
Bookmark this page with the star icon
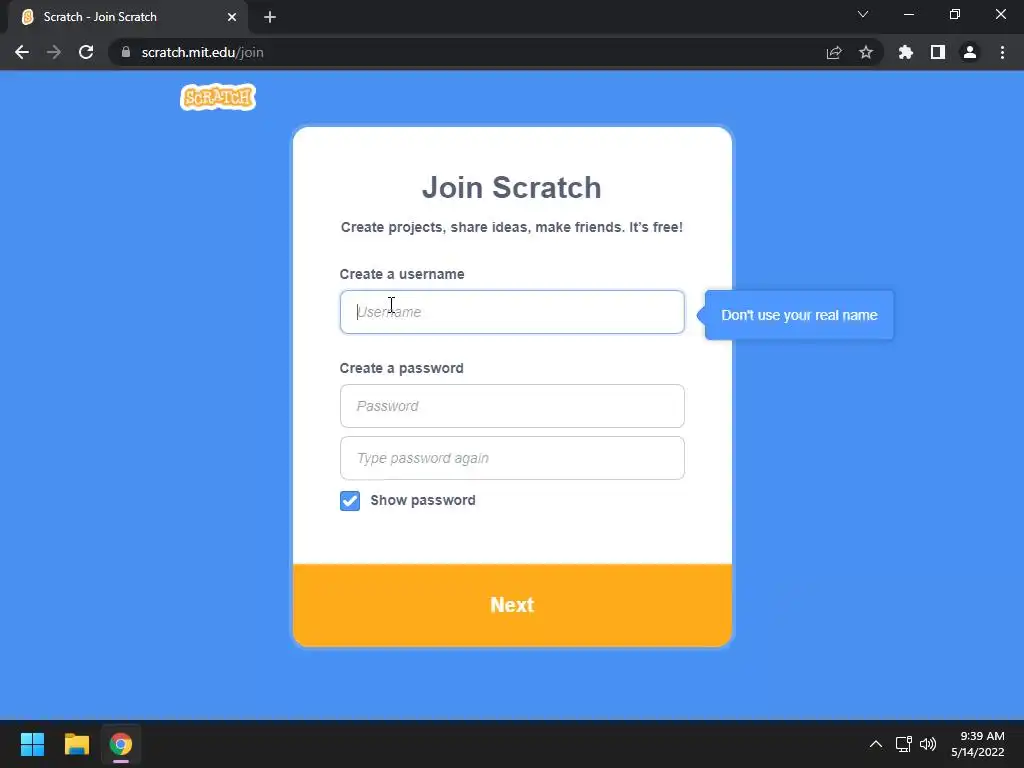click(866, 52)
